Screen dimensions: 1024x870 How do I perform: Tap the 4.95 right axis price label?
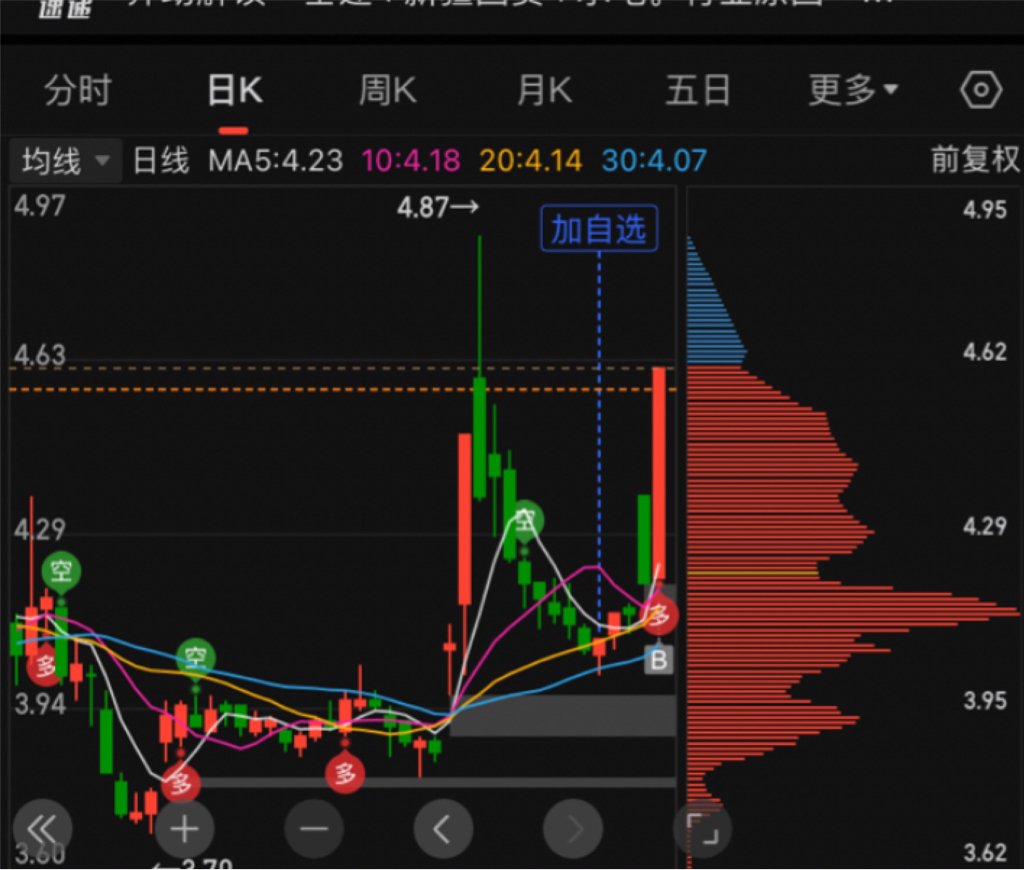point(985,210)
